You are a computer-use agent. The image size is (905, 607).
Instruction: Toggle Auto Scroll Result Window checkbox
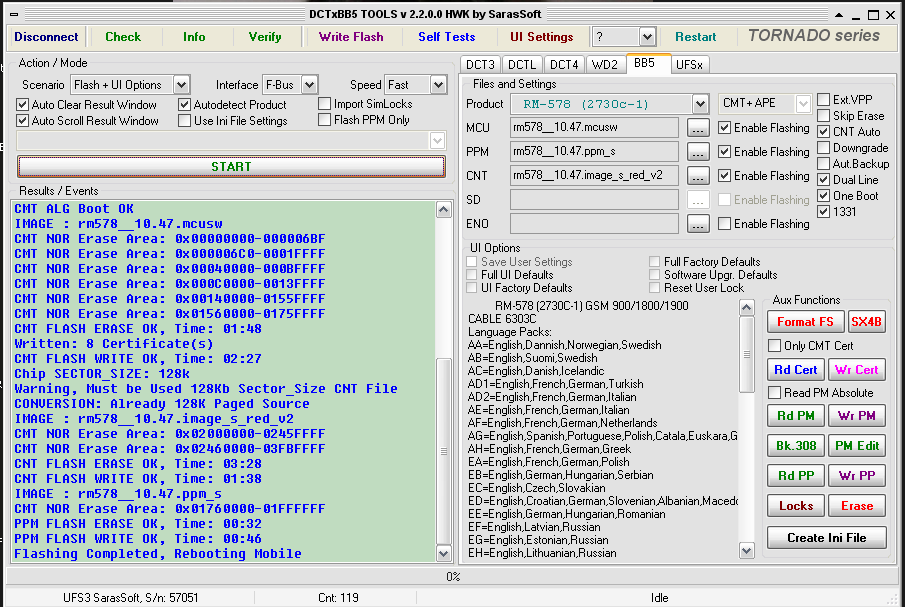(x=23, y=121)
